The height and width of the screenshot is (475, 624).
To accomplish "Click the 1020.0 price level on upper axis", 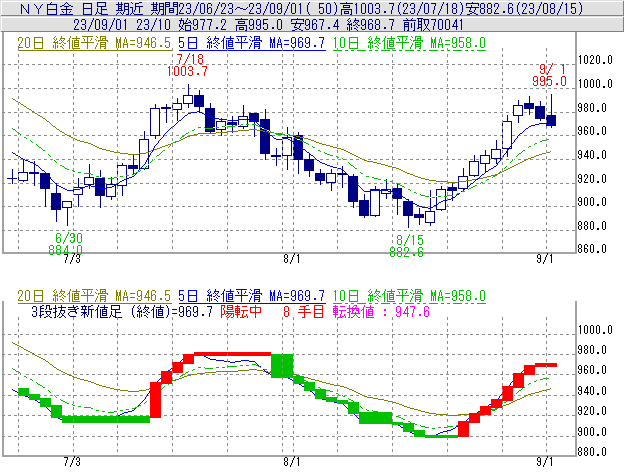I will [595, 60].
